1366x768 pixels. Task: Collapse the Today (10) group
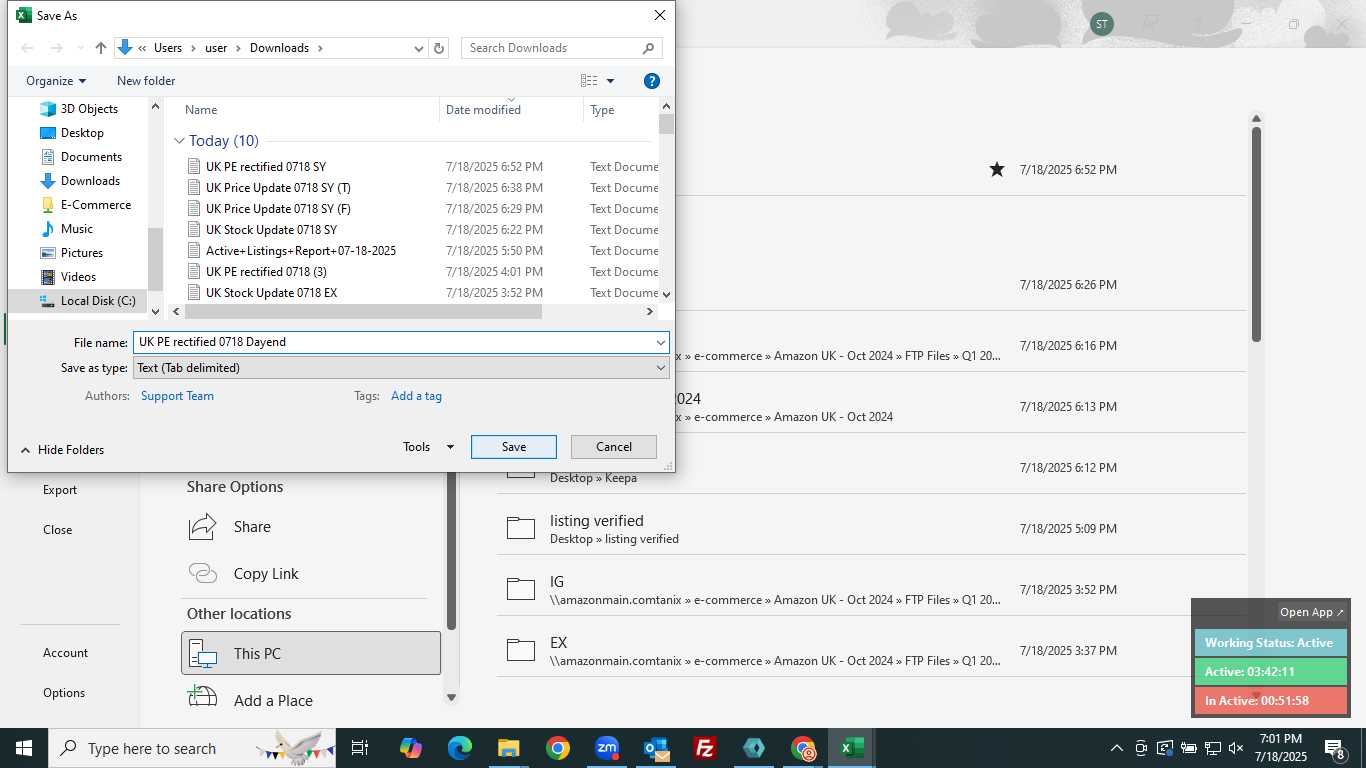(x=179, y=141)
